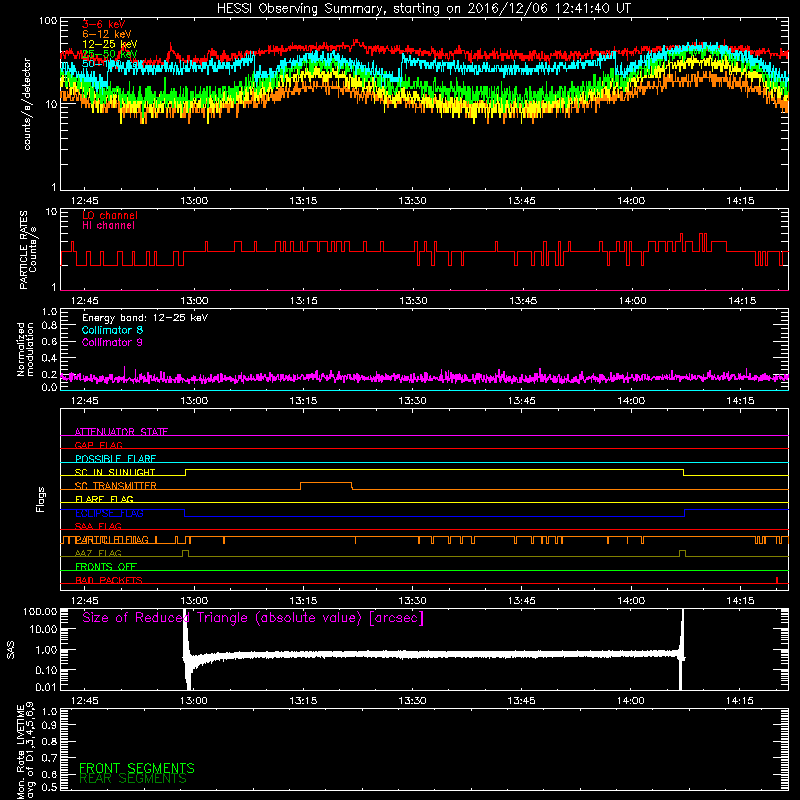Click the Mon. Rate LIVETIME axis label
Image resolution: width=800 pixels, height=800 pixels.
[25, 750]
